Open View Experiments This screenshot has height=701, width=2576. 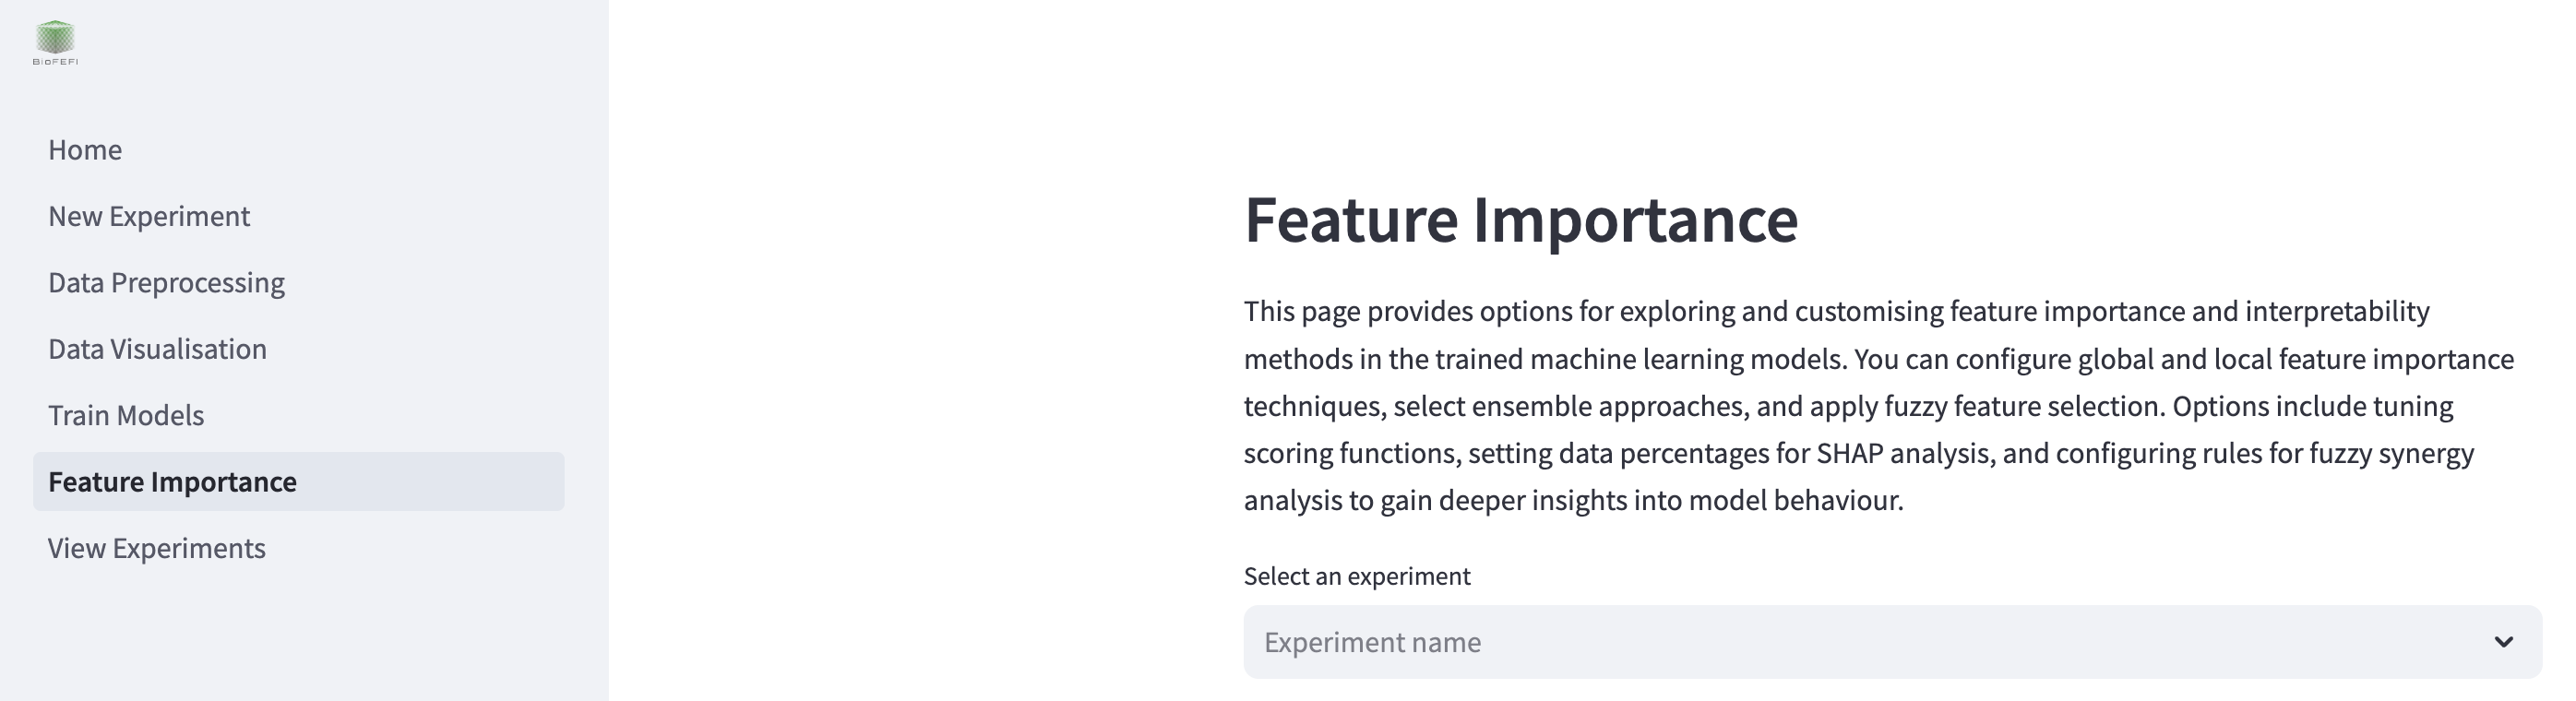(156, 548)
